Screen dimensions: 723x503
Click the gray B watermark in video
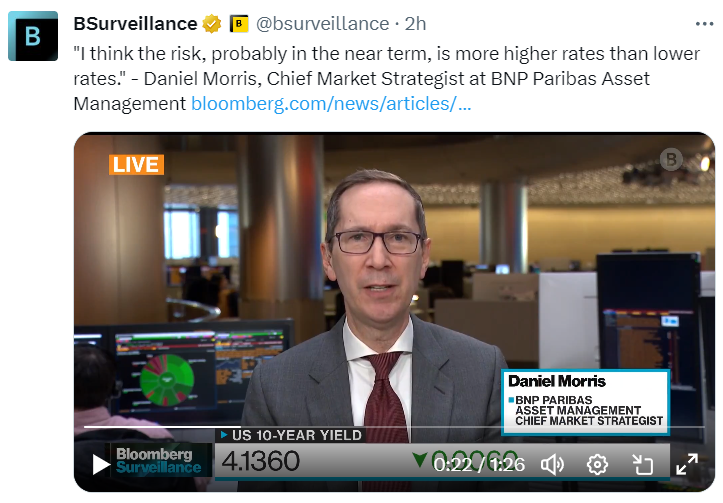click(671, 160)
